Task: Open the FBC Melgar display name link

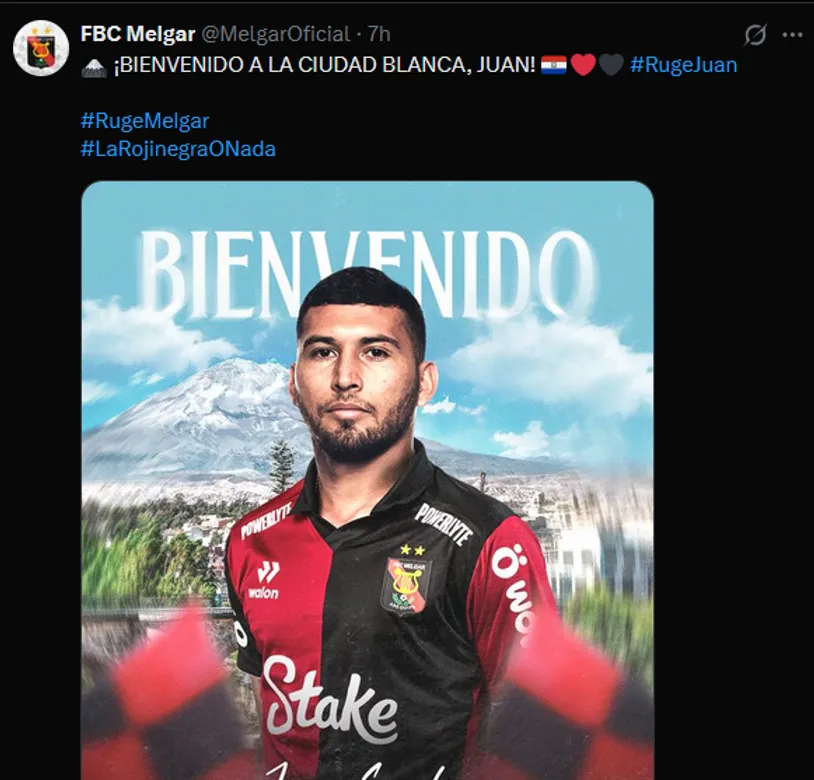Action: pos(138,34)
